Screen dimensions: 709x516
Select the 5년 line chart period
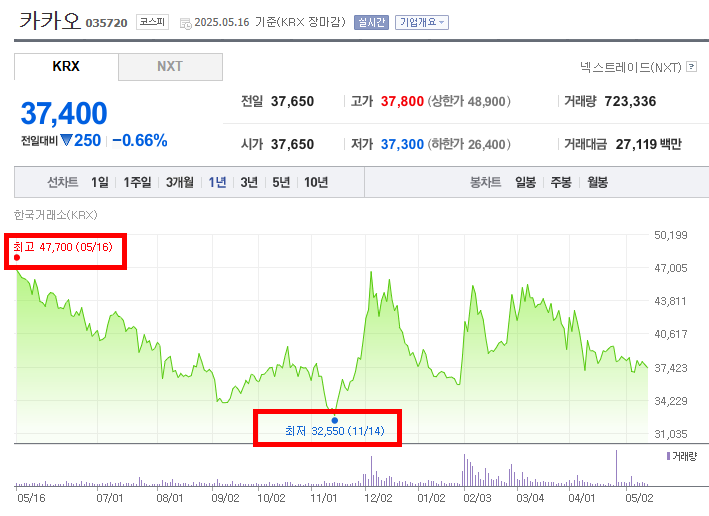[x=281, y=182]
